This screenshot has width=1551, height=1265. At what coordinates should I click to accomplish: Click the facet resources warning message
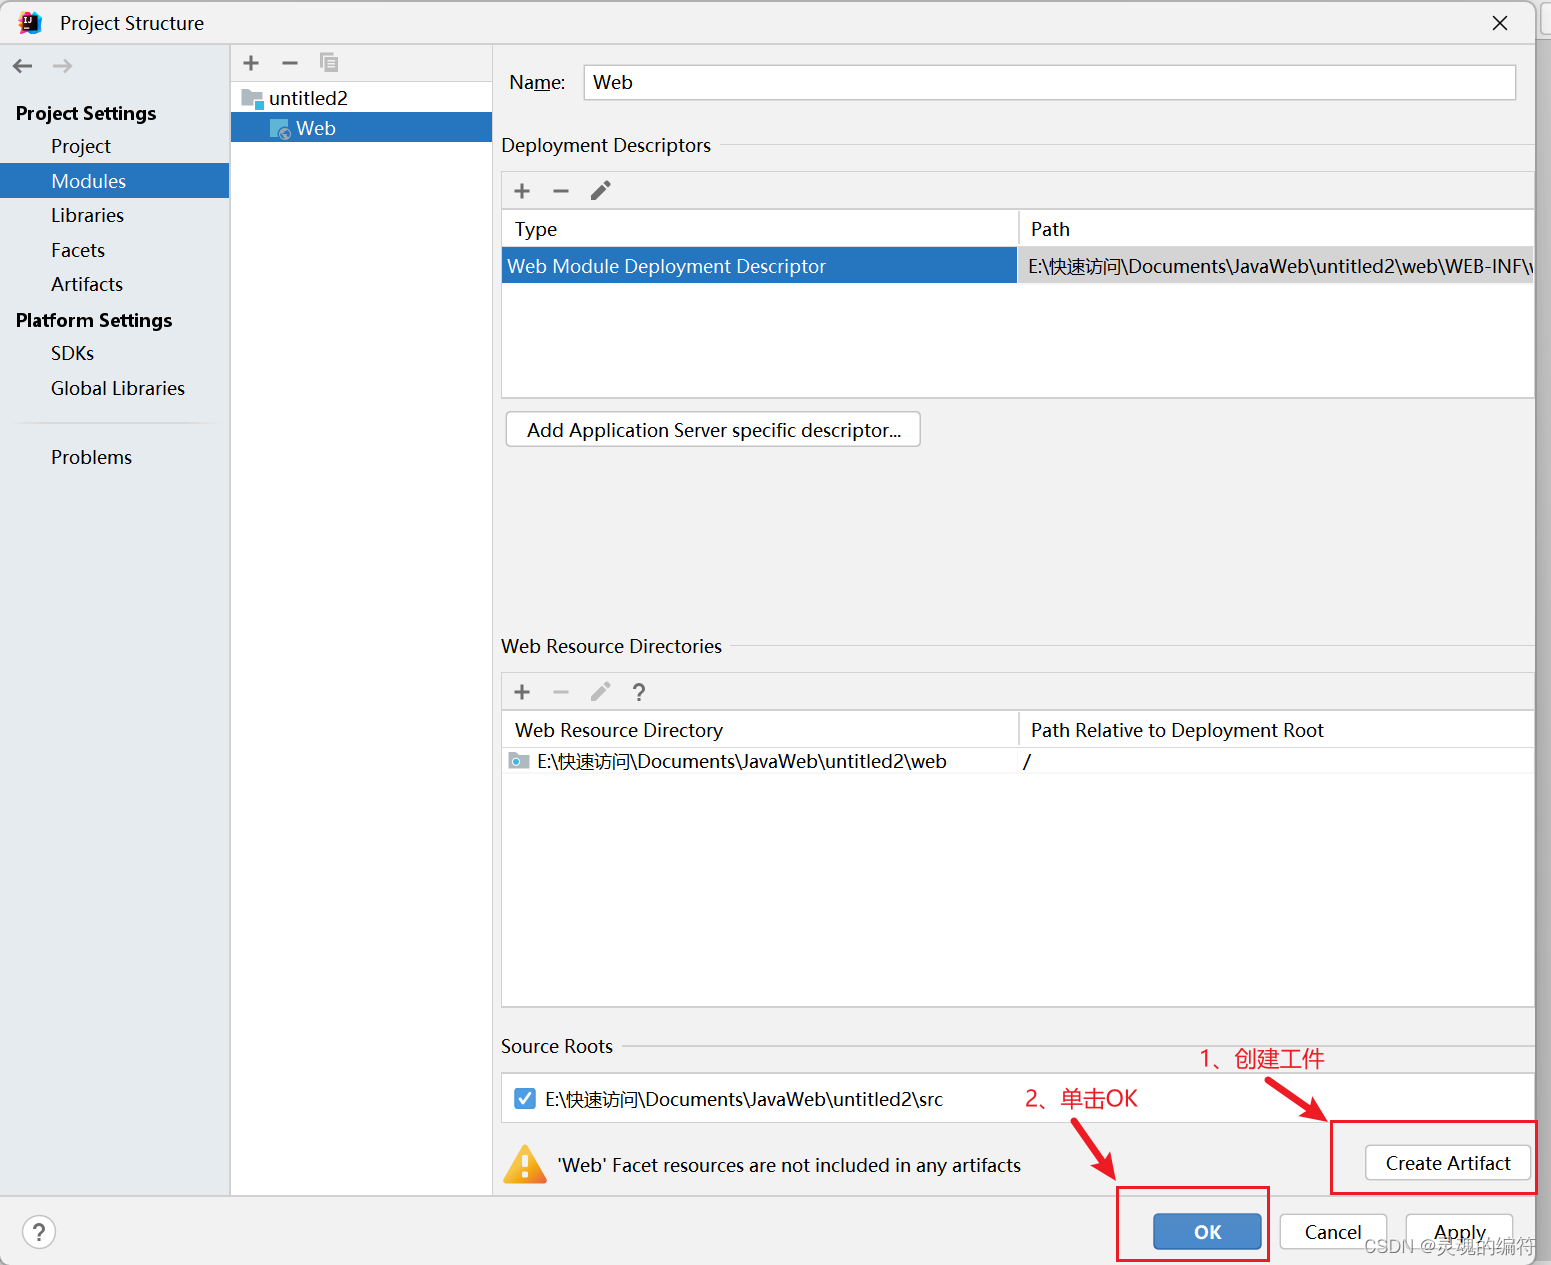(x=789, y=1165)
